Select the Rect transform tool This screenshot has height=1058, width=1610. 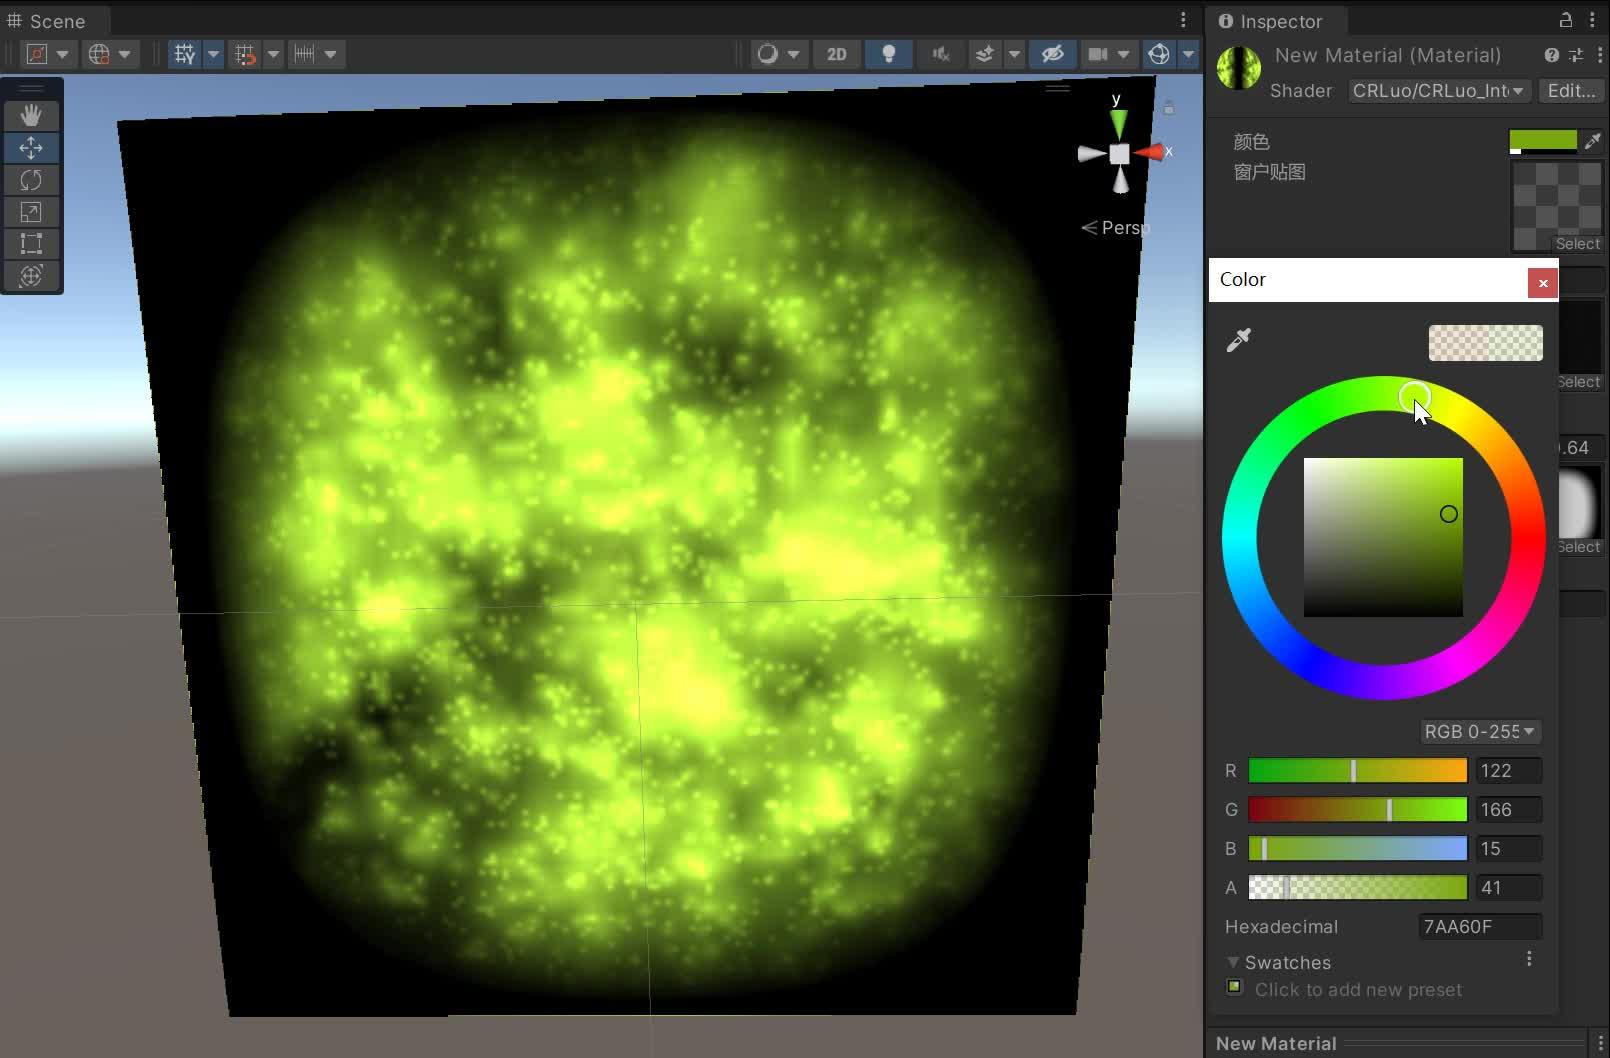click(x=31, y=244)
